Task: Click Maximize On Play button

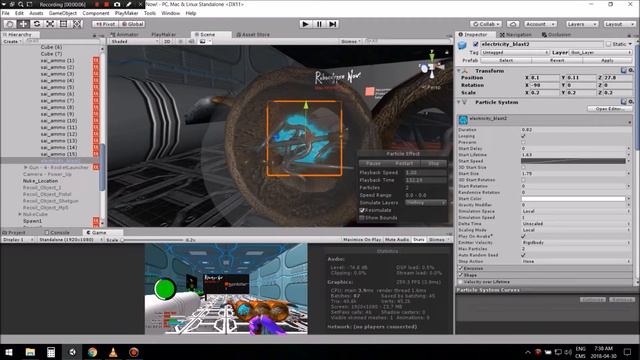Action: (362, 240)
